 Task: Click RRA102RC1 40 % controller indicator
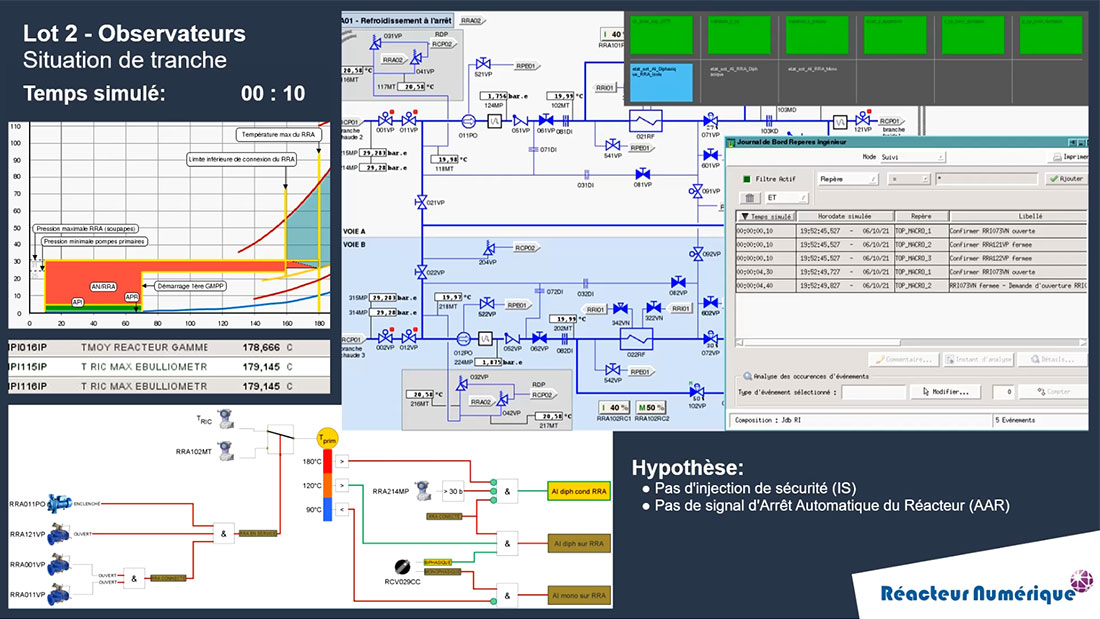pyautogui.click(x=614, y=407)
